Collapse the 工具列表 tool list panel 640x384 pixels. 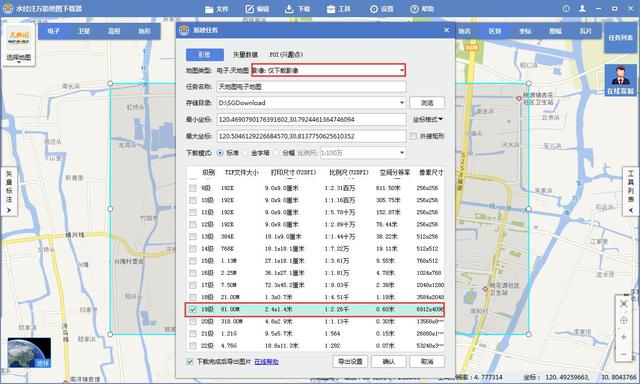tap(631, 191)
